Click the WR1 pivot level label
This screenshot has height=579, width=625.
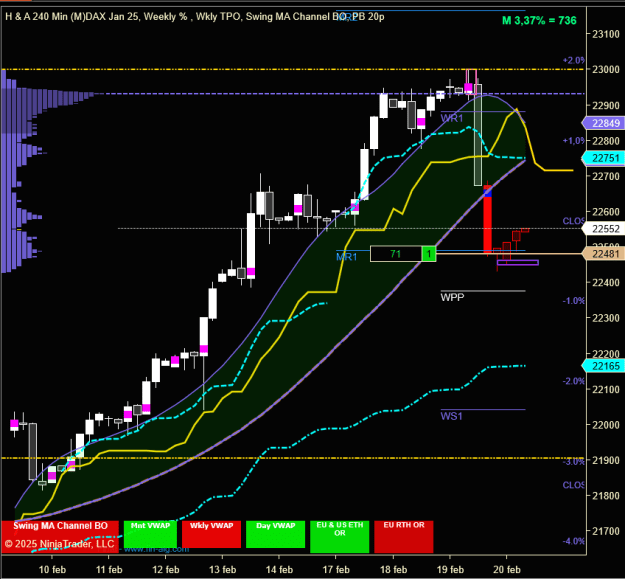(452, 118)
